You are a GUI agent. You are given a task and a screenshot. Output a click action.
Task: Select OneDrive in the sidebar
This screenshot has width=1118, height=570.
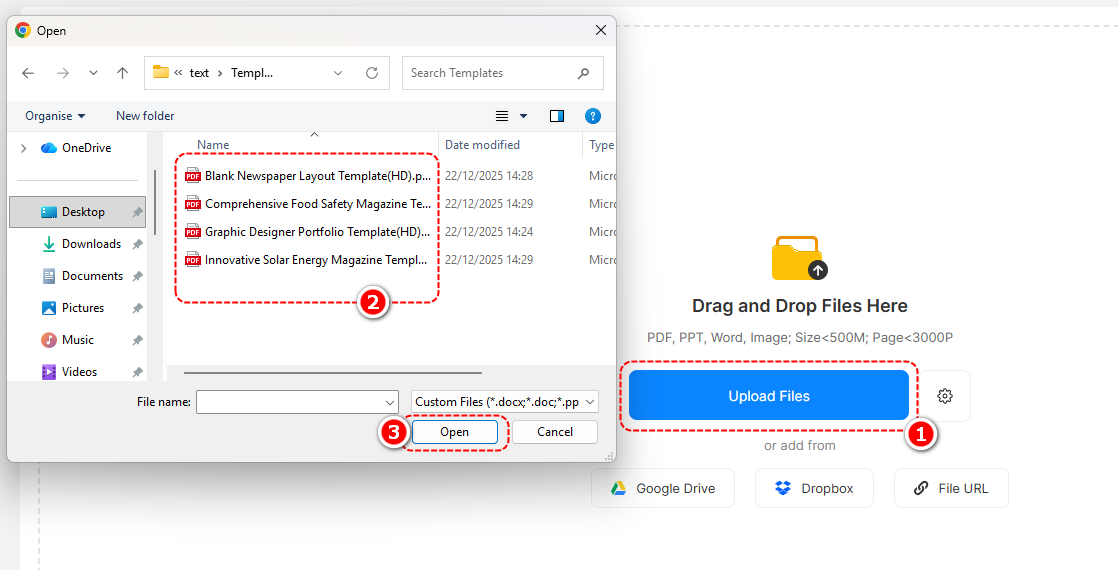76,148
